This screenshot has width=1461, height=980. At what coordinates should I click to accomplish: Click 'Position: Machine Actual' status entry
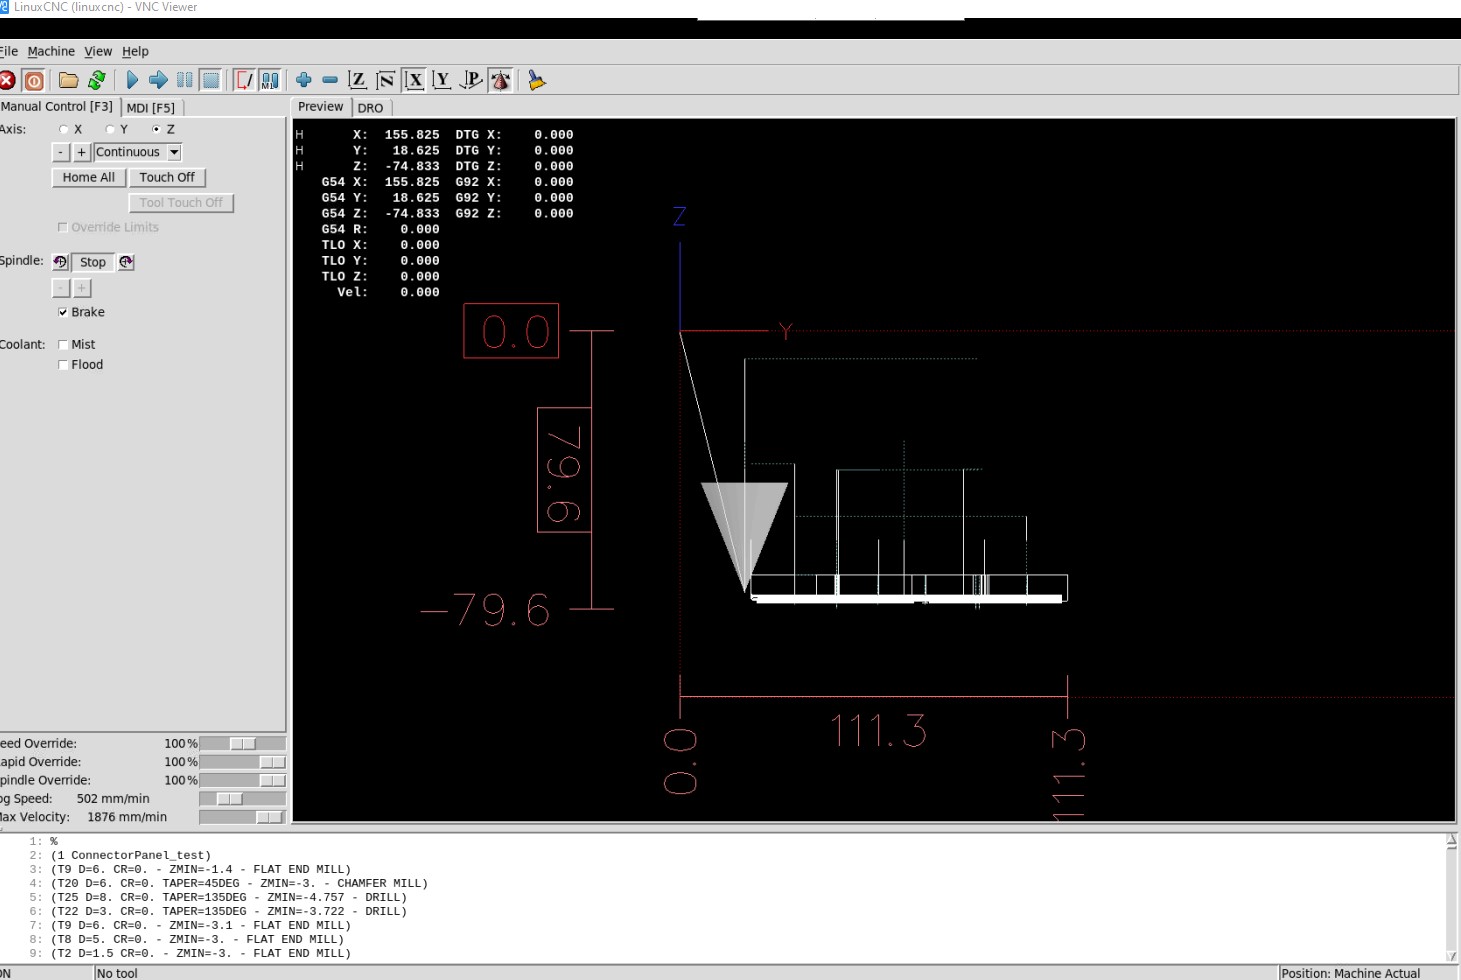click(x=1350, y=973)
